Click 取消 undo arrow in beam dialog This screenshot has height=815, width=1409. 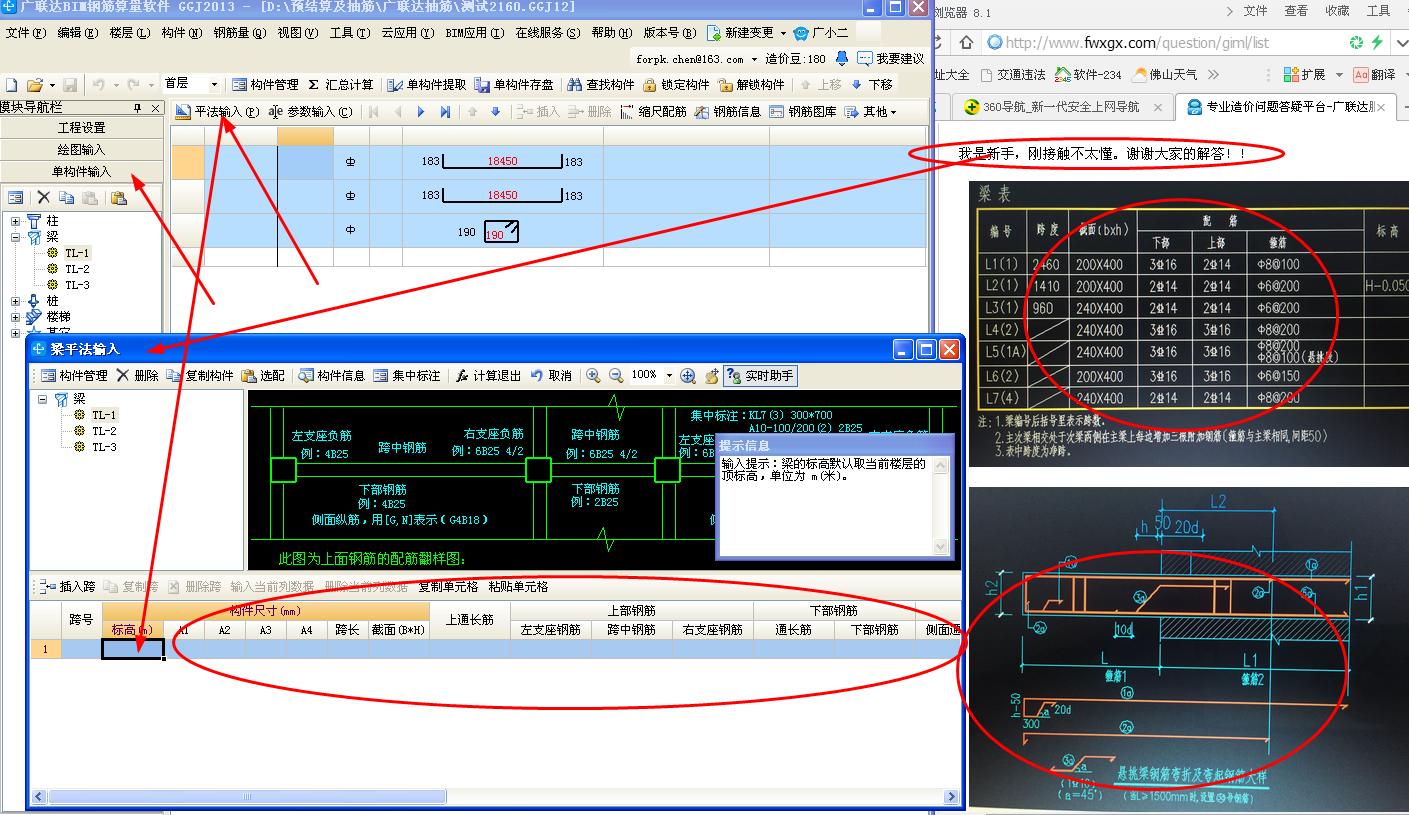coord(551,376)
